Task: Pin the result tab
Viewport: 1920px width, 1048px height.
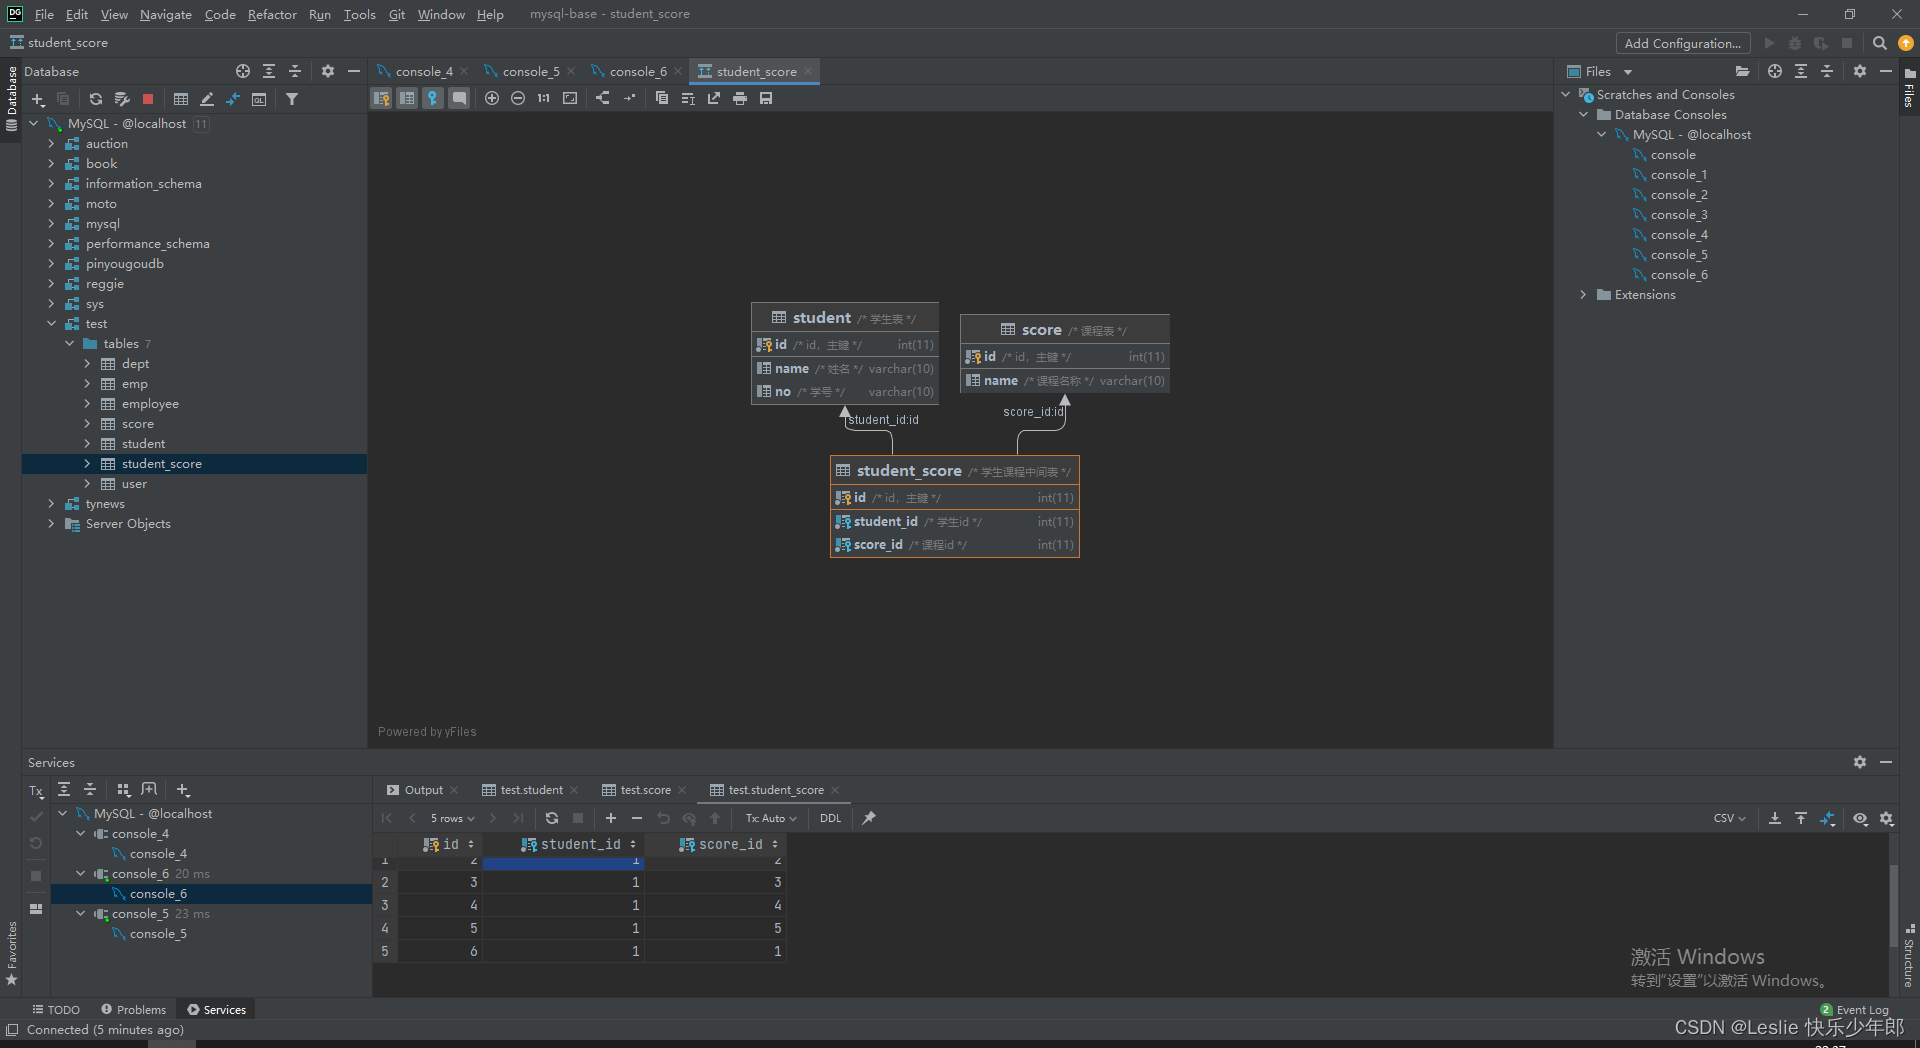Action: click(869, 818)
